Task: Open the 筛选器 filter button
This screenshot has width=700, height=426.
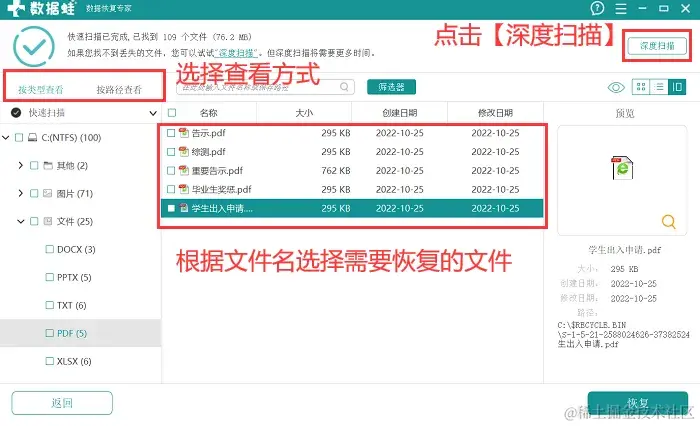Action: pyautogui.click(x=392, y=87)
